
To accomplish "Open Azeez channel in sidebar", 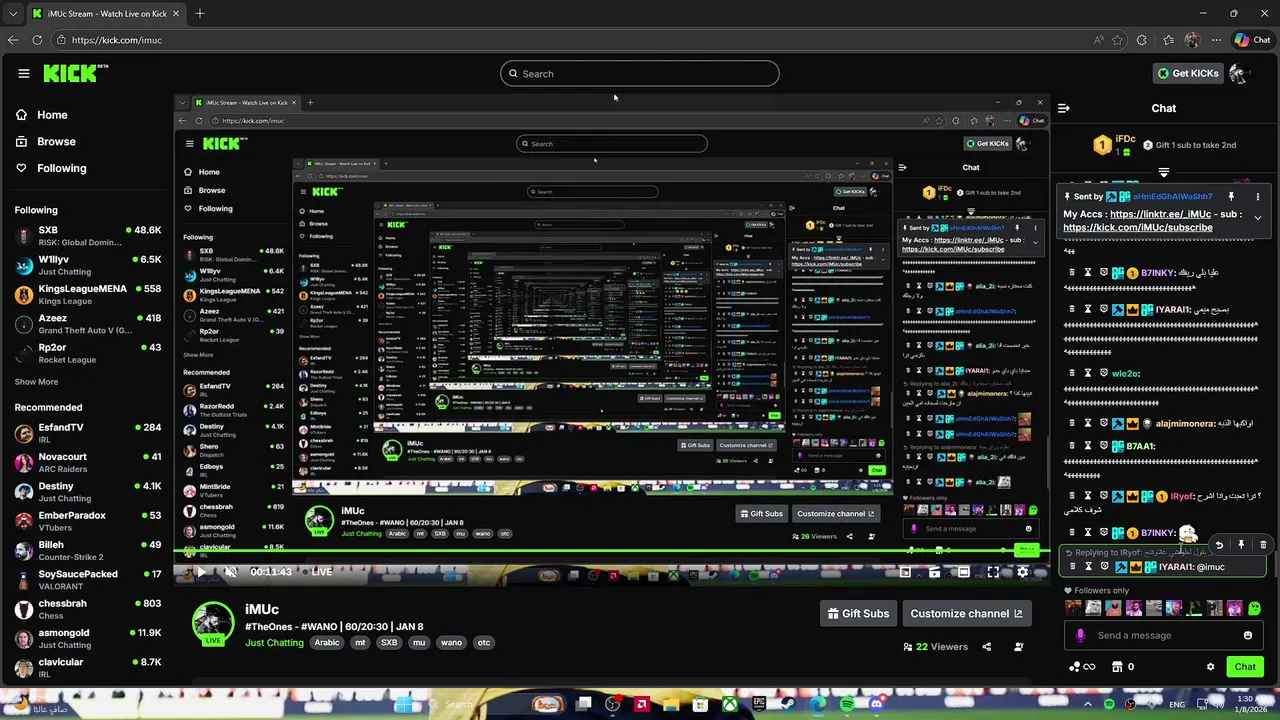I will coord(88,324).
